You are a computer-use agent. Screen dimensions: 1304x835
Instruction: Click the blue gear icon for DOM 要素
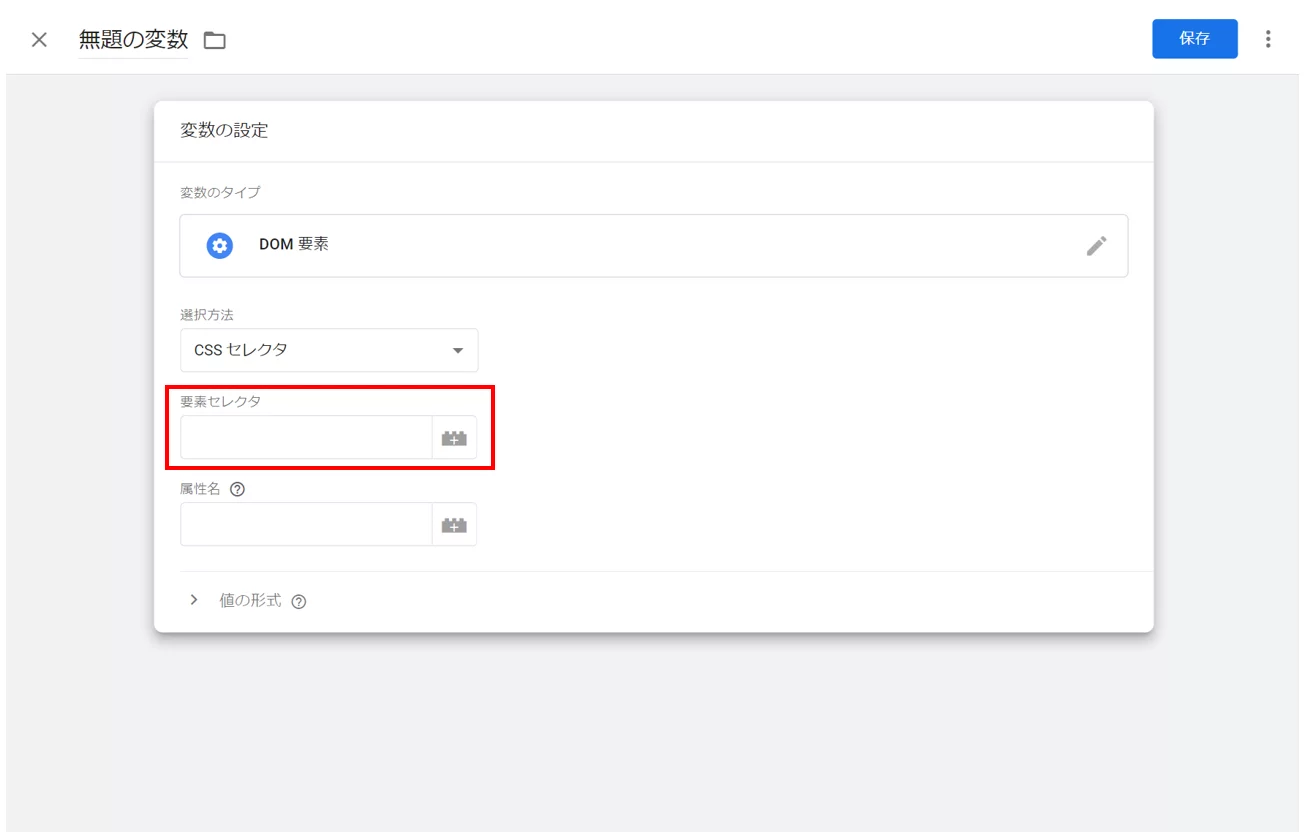[219, 245]
